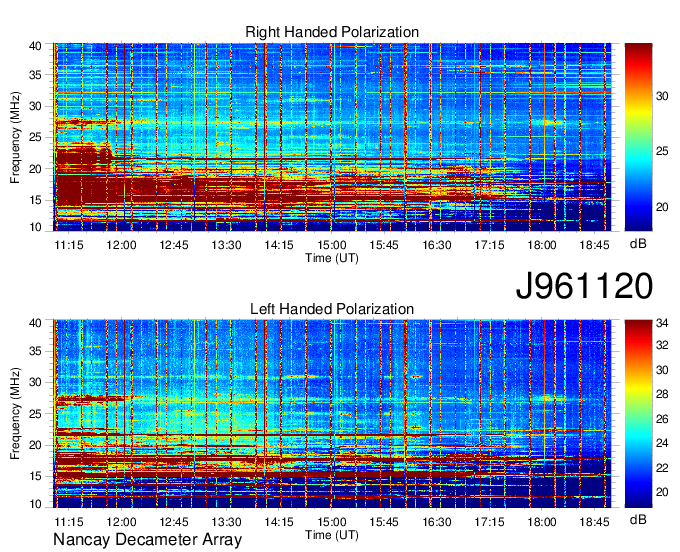
Task: Click the 24 value on the Left Handed colorbar
Action: (x=662, y=443)
